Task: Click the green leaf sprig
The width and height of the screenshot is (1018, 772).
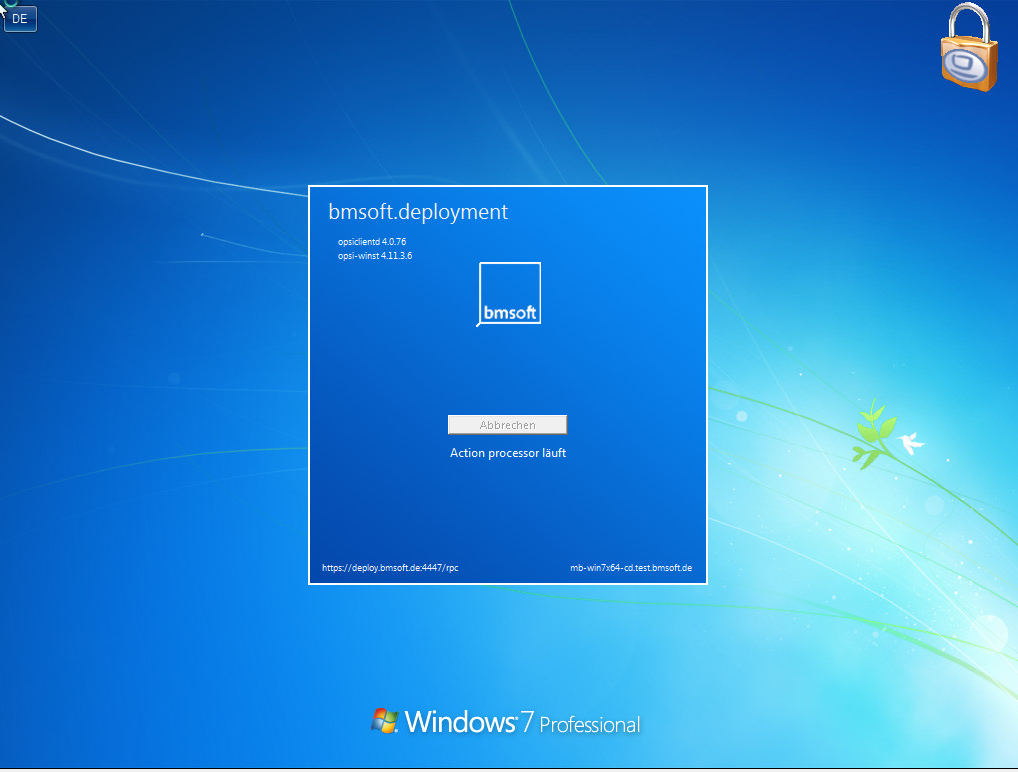Action: [x=872, y=433]
